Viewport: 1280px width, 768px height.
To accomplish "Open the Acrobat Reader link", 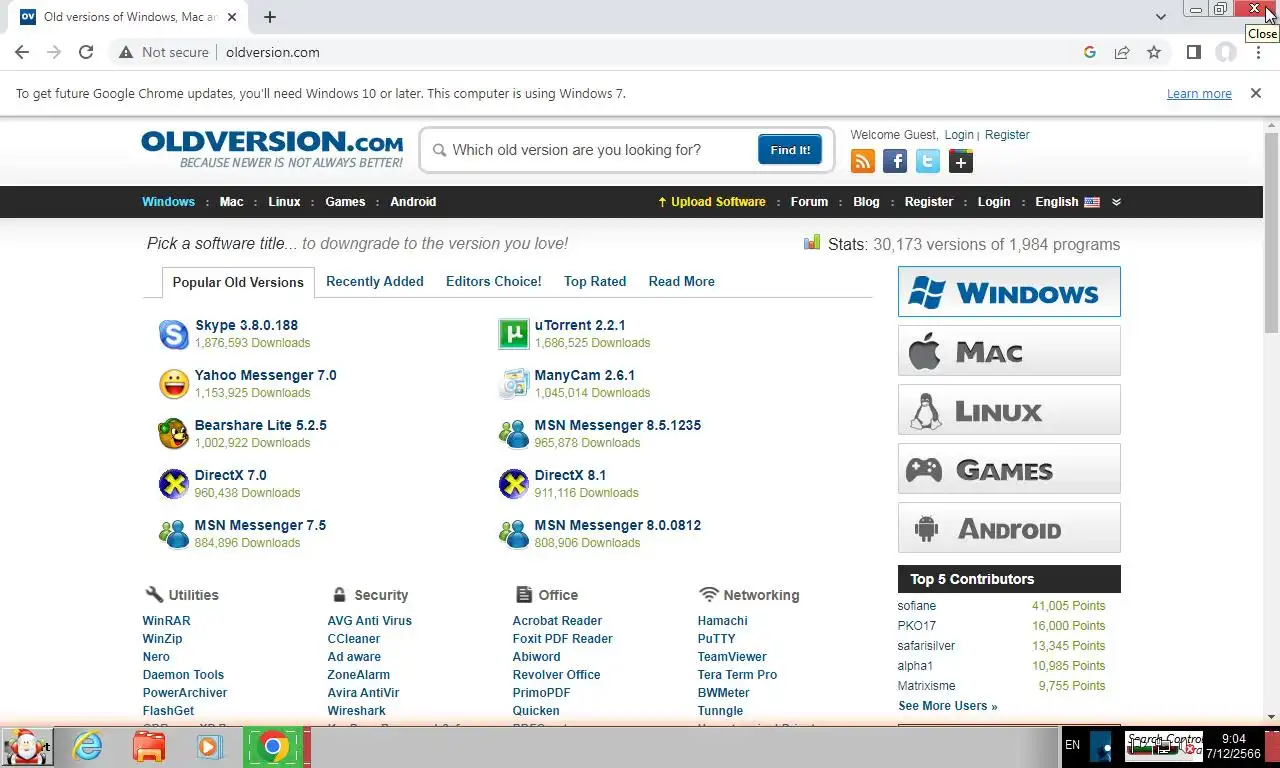I will point(557,621).
